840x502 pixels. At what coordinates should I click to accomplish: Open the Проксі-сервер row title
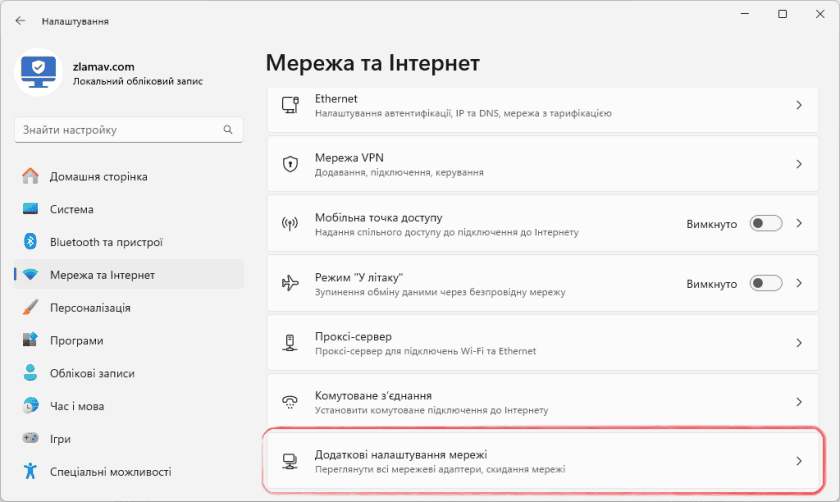353,336
